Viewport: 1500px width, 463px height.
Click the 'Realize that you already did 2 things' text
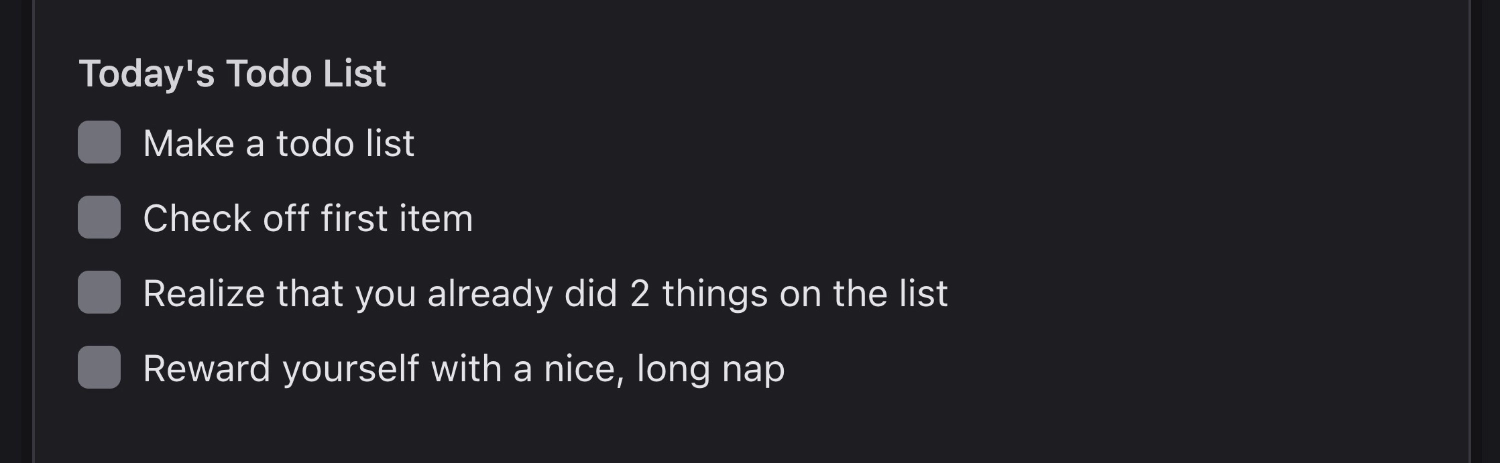click(x=545, y=294)
